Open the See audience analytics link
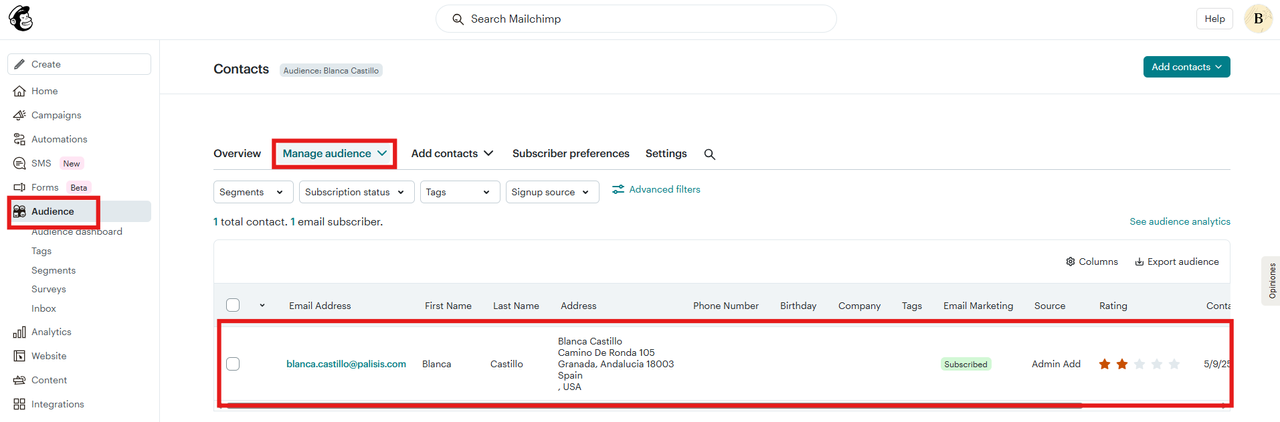This screenshot has width=1280, height=422. [1180, 222]
